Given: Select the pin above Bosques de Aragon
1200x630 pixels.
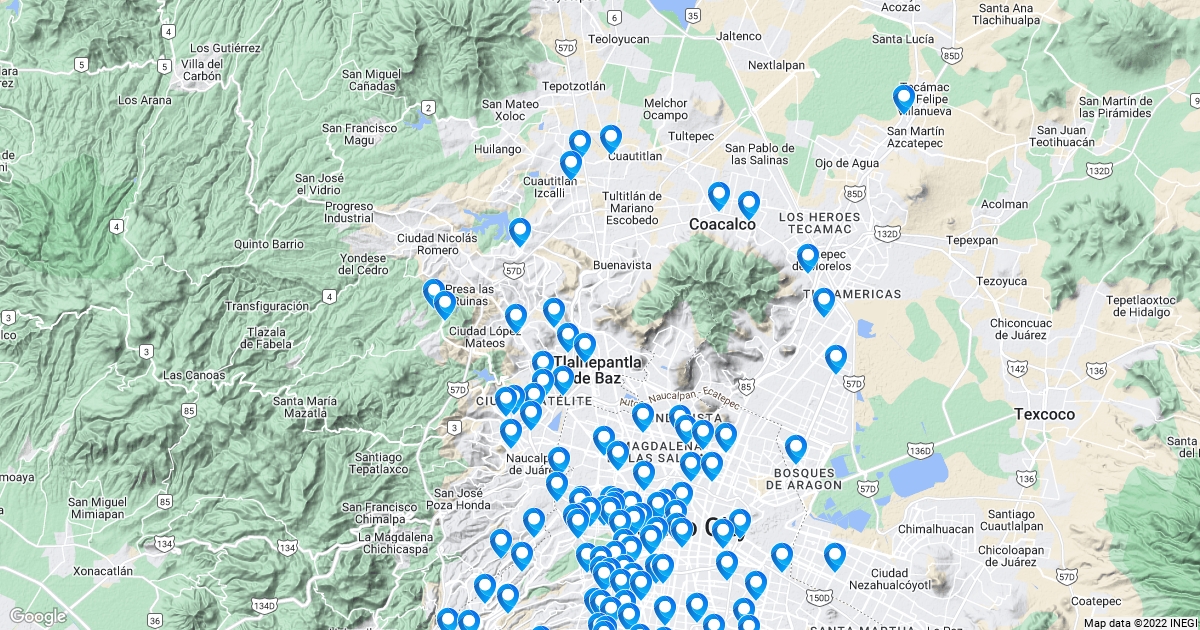Looking at the screenshot, I should click(796, 449).
